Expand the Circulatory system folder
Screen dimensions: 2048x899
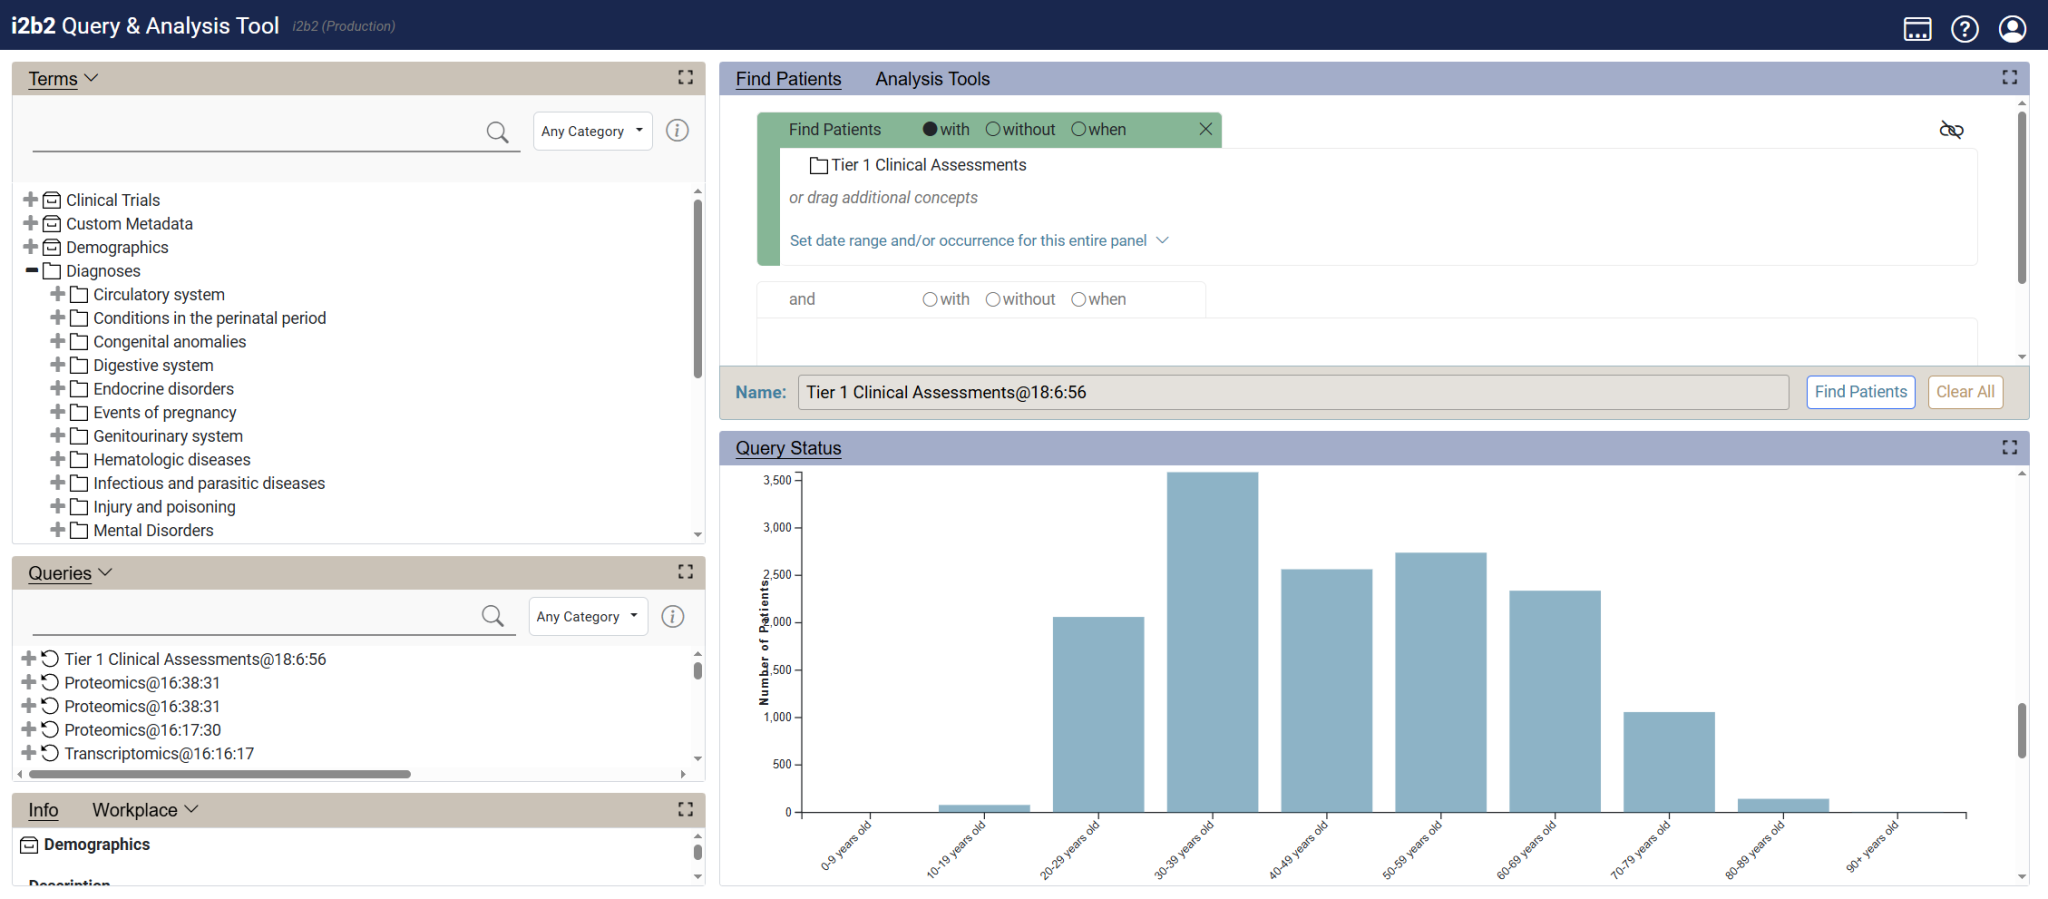coord(58,294)
